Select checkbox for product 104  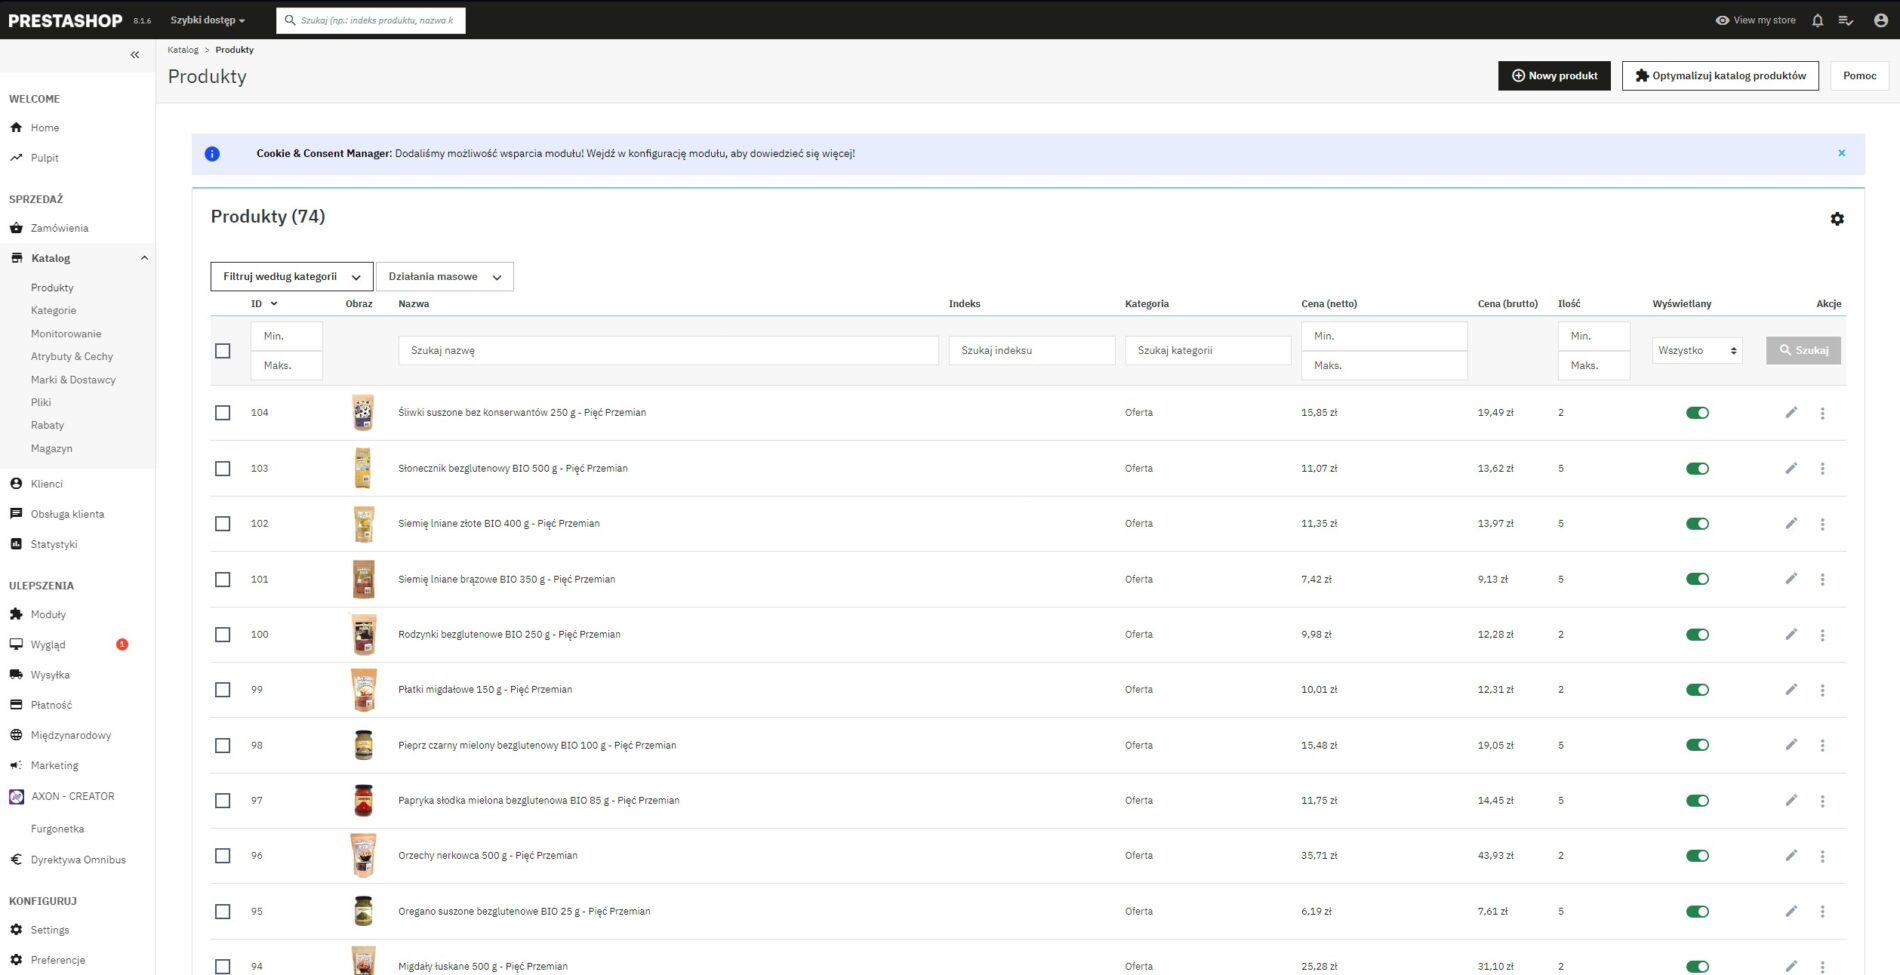click(222, 413)
